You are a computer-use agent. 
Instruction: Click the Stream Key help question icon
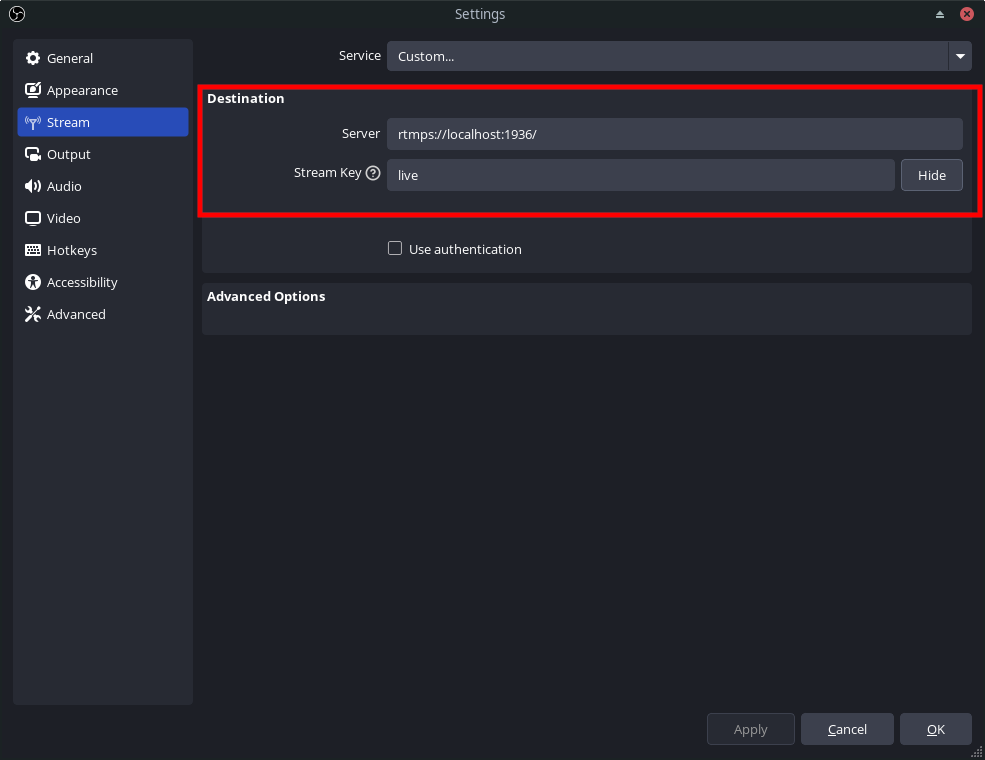click(373, 173)
